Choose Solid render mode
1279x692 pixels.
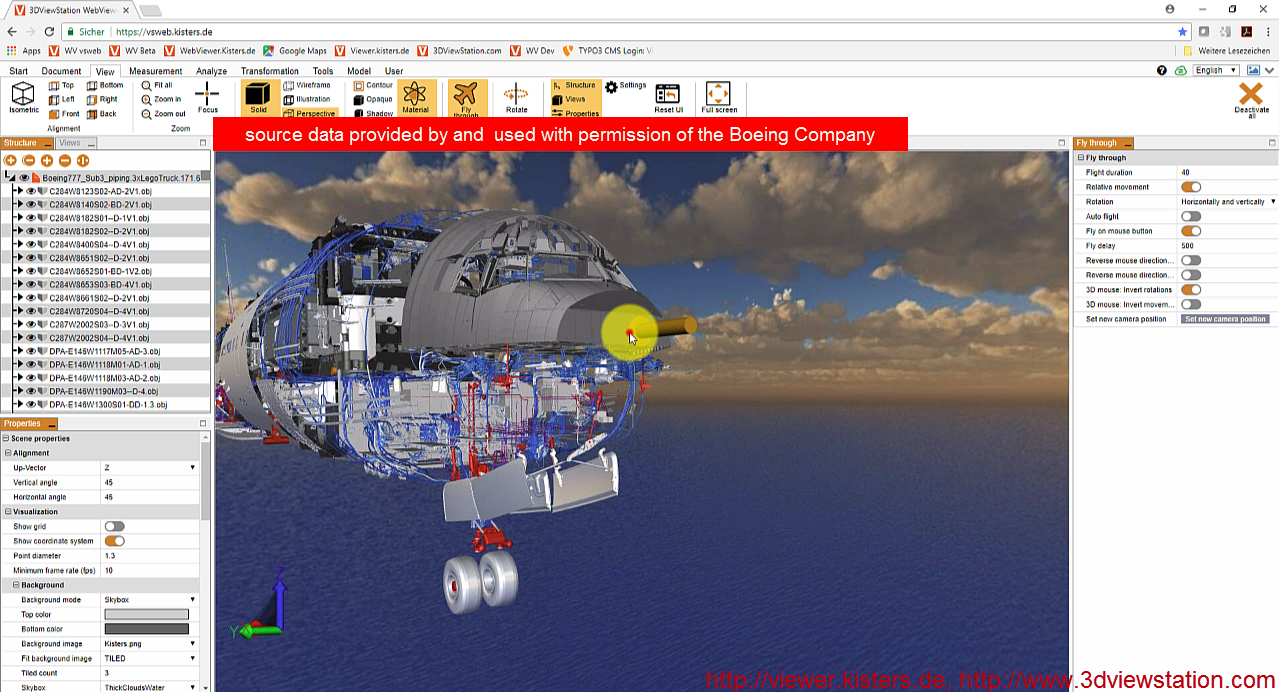pos(258,98)
